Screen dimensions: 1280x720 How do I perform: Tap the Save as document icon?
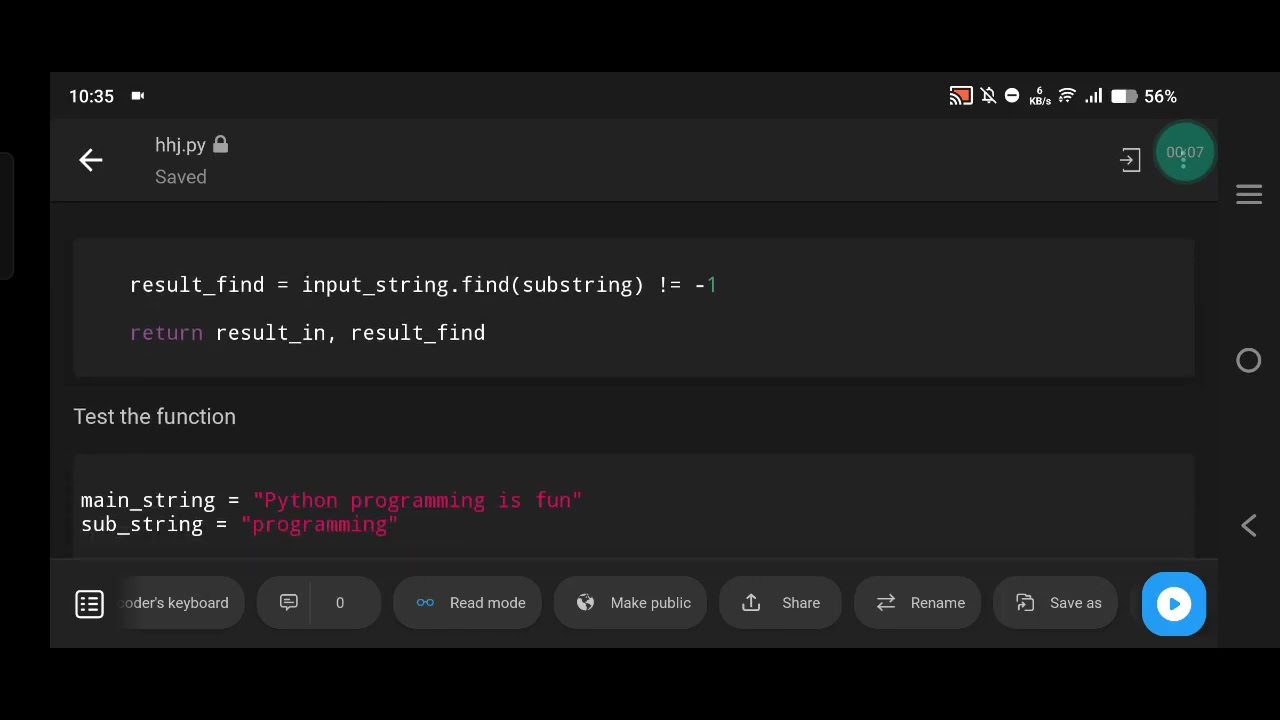click(1025, 602)
